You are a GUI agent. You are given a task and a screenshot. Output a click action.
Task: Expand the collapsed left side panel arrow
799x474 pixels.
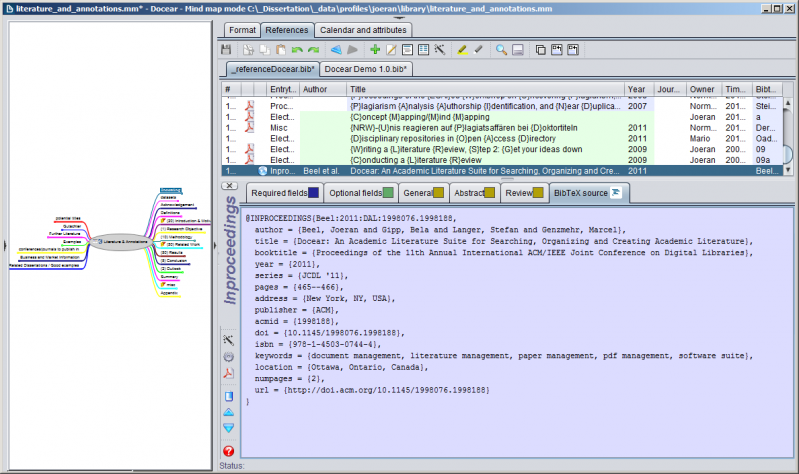(5, 246)
